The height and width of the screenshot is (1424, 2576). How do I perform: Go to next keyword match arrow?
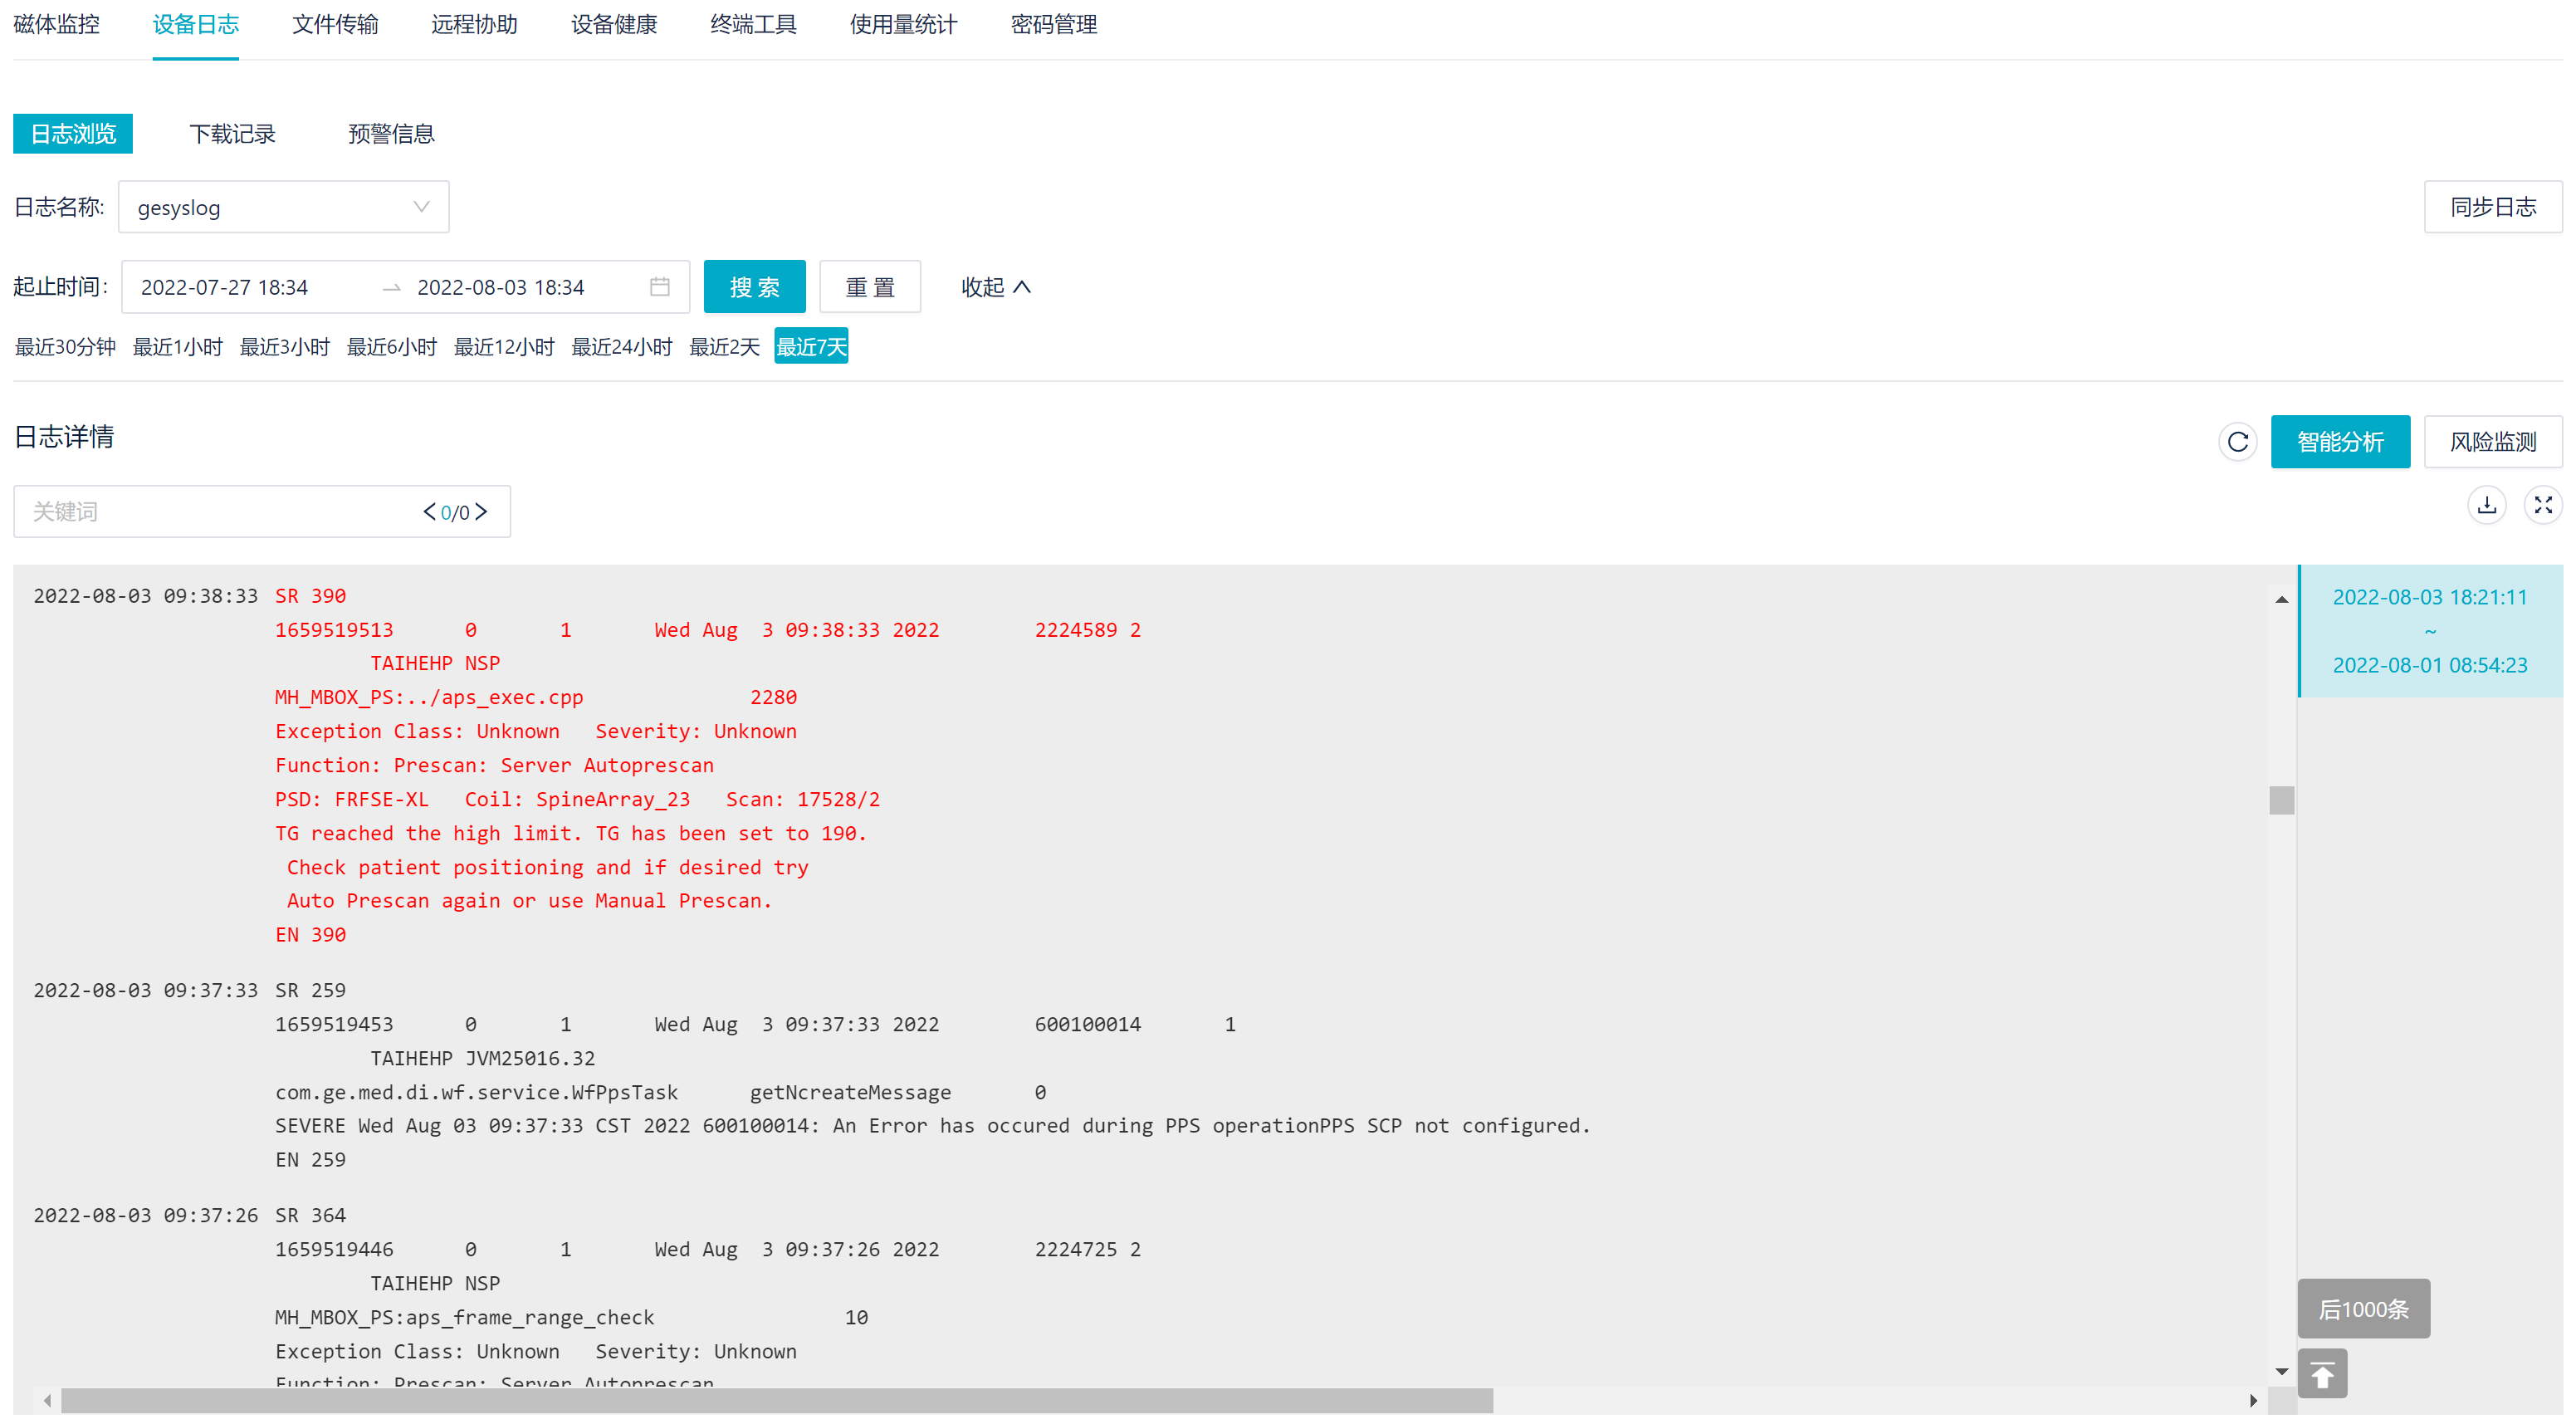pos(482,512)
